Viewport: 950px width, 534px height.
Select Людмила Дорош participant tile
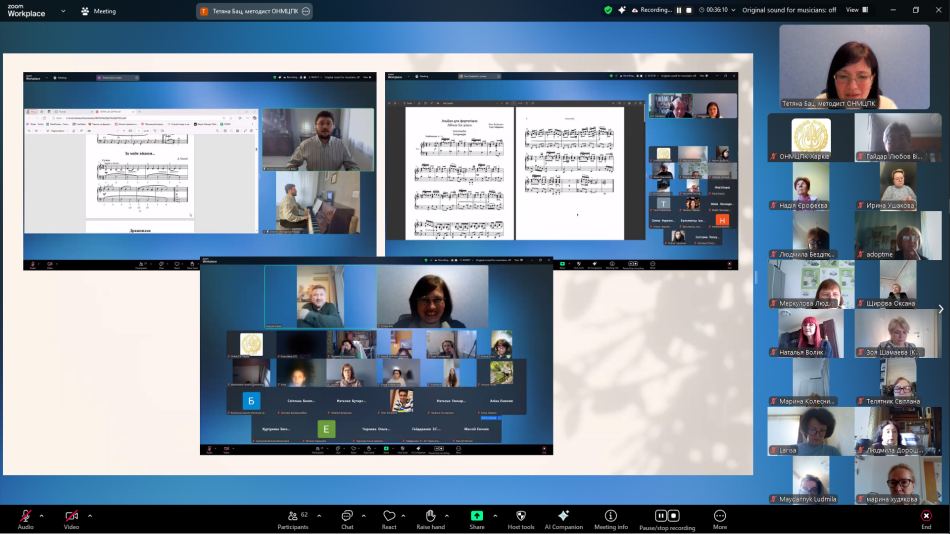(x=899, y=431)
